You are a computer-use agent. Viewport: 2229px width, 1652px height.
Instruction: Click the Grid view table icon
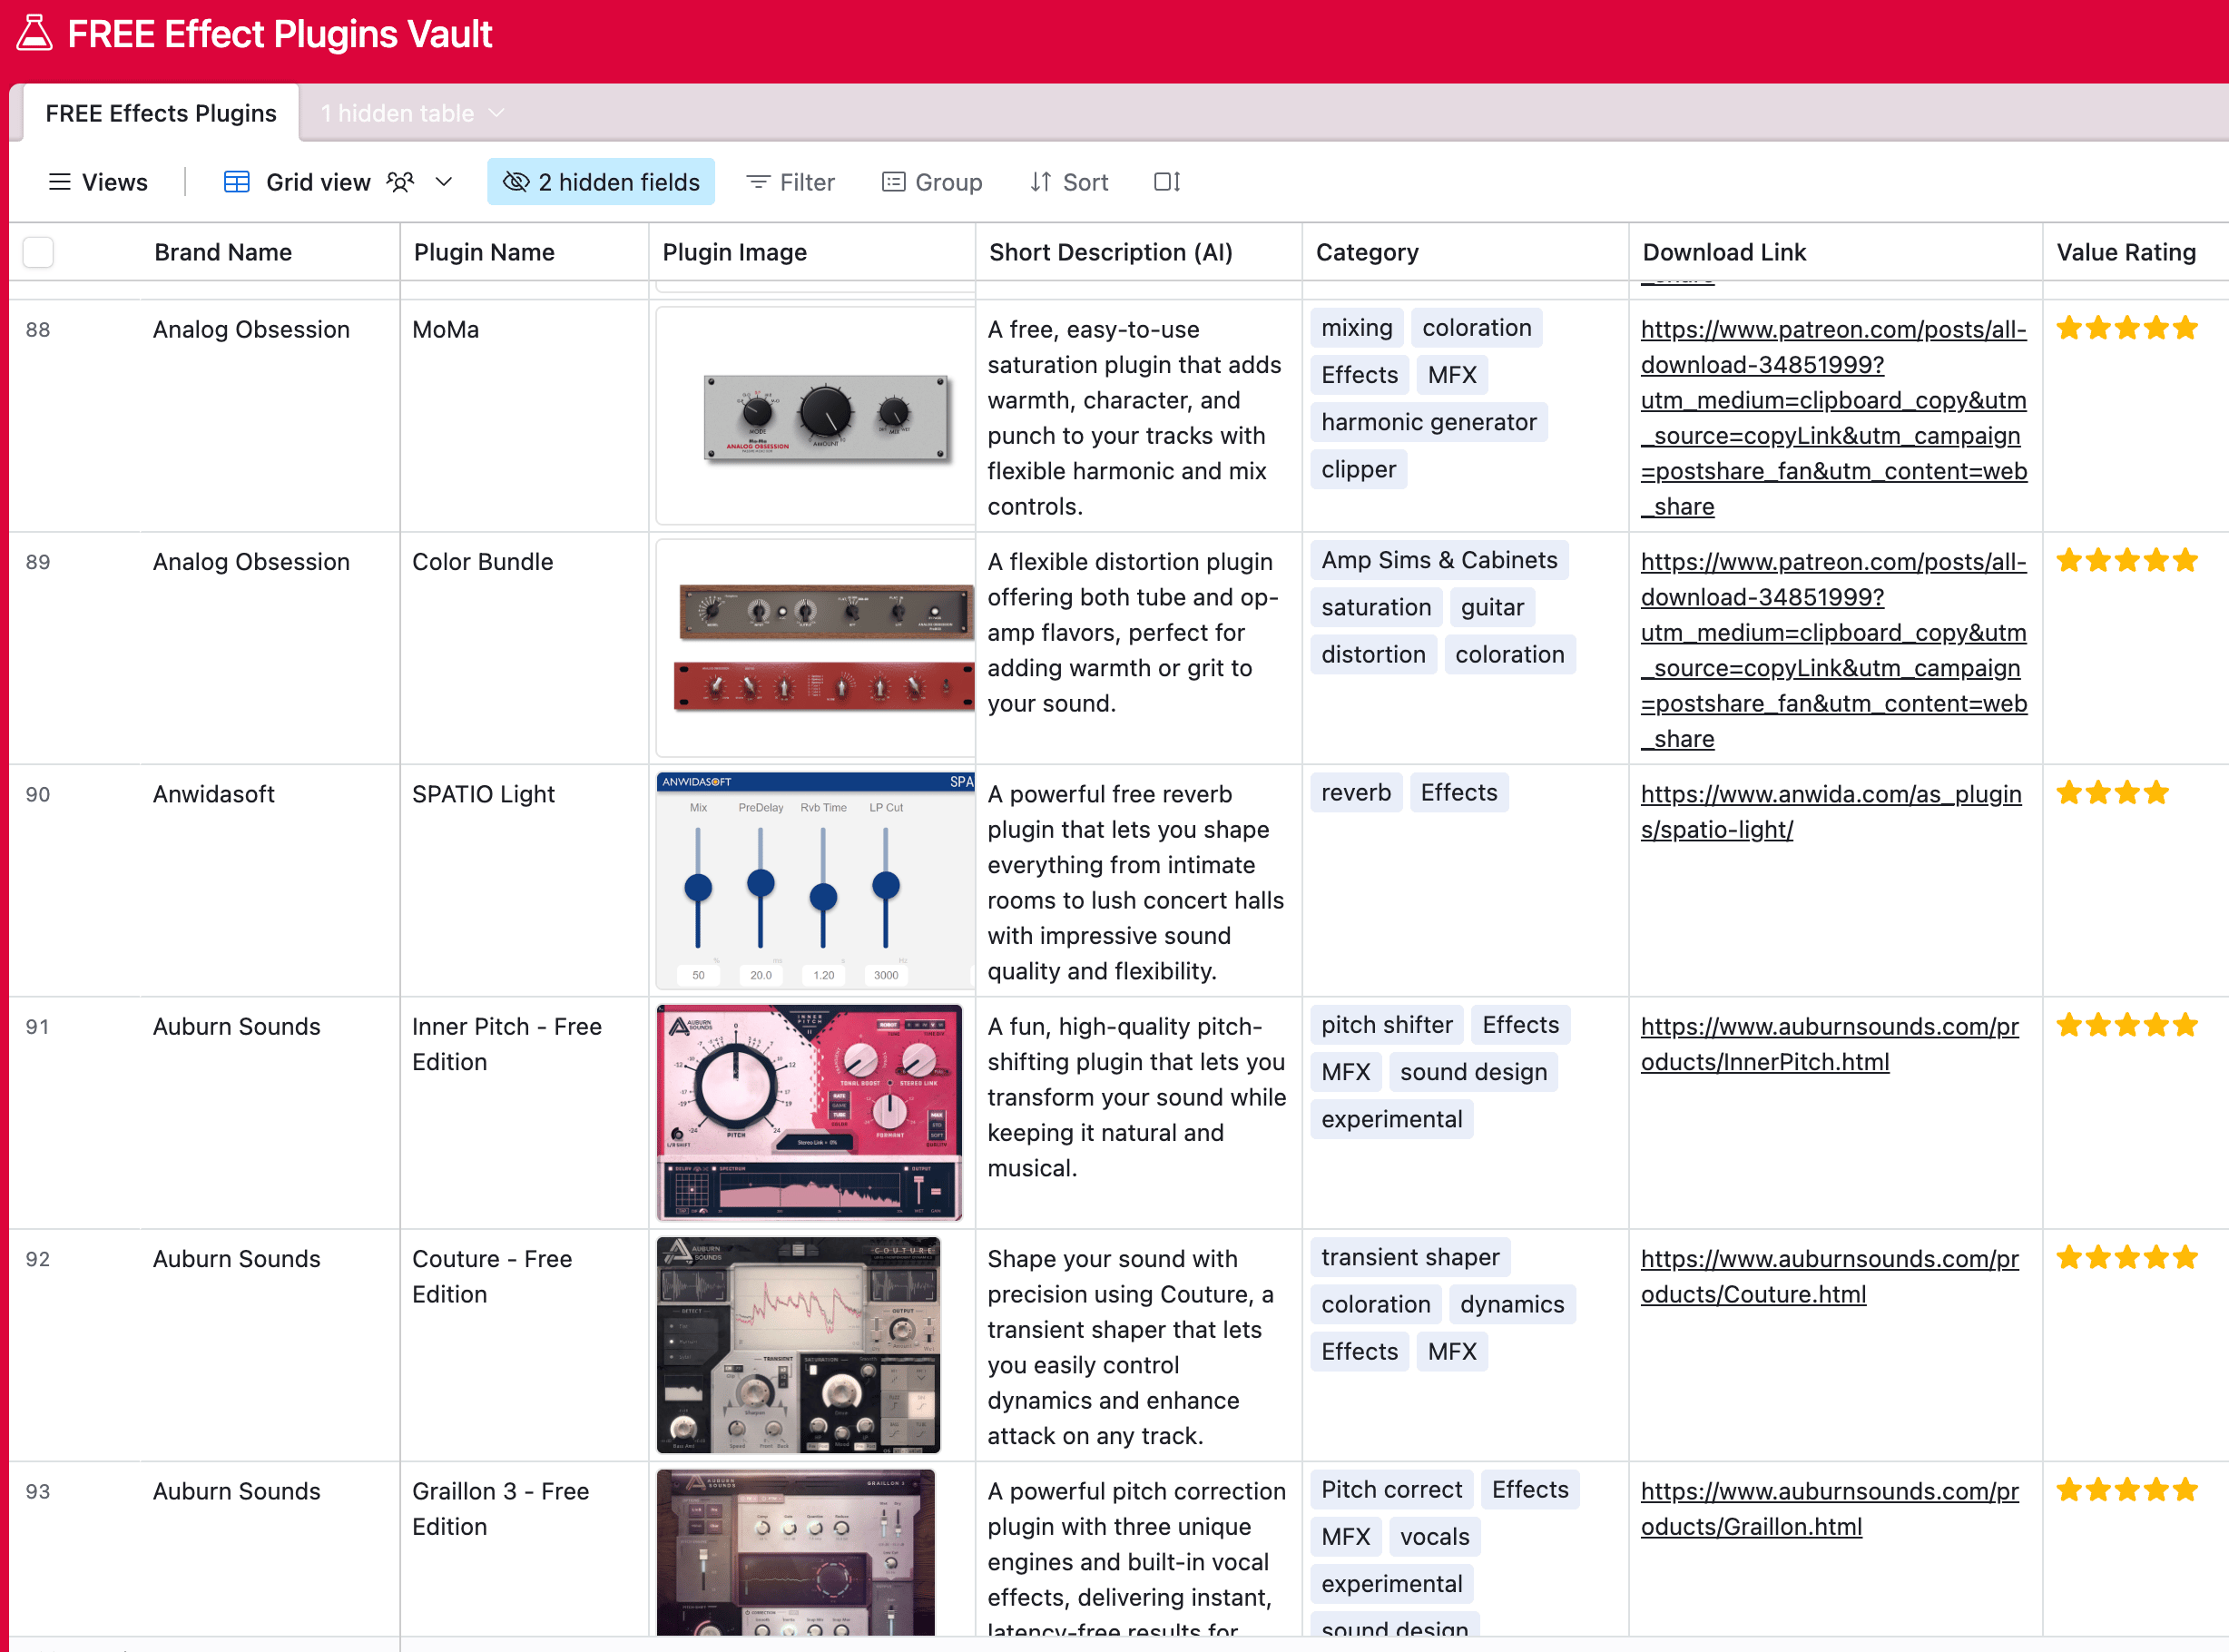[237, 182]
